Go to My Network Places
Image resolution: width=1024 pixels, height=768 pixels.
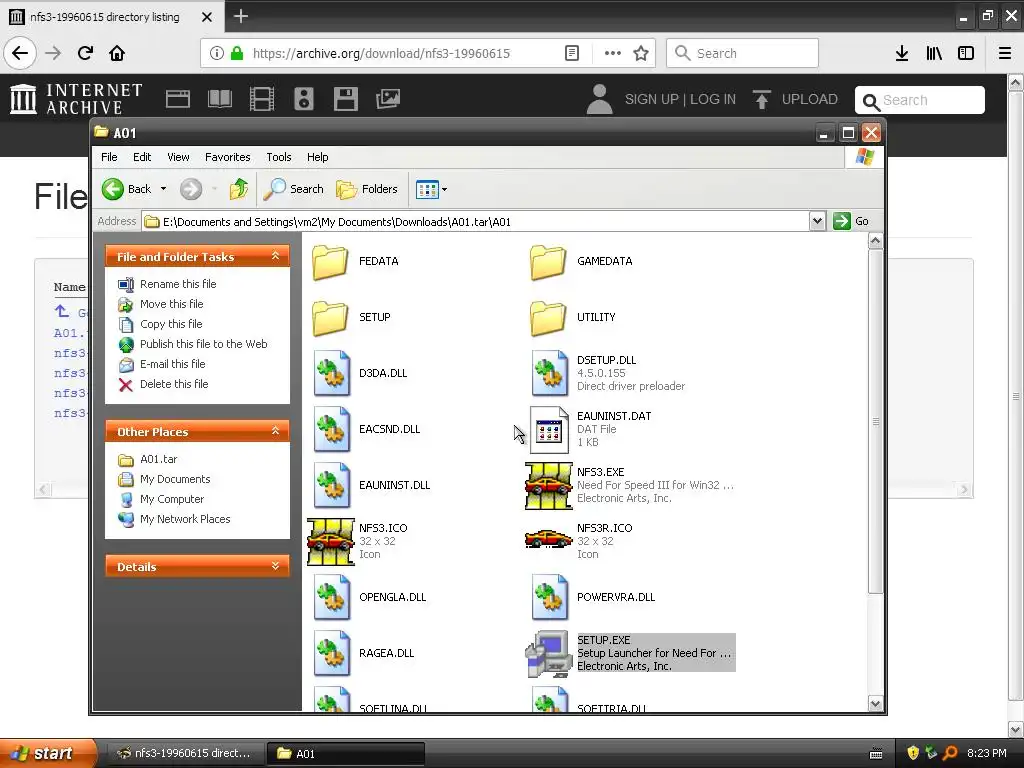point(185,519)
